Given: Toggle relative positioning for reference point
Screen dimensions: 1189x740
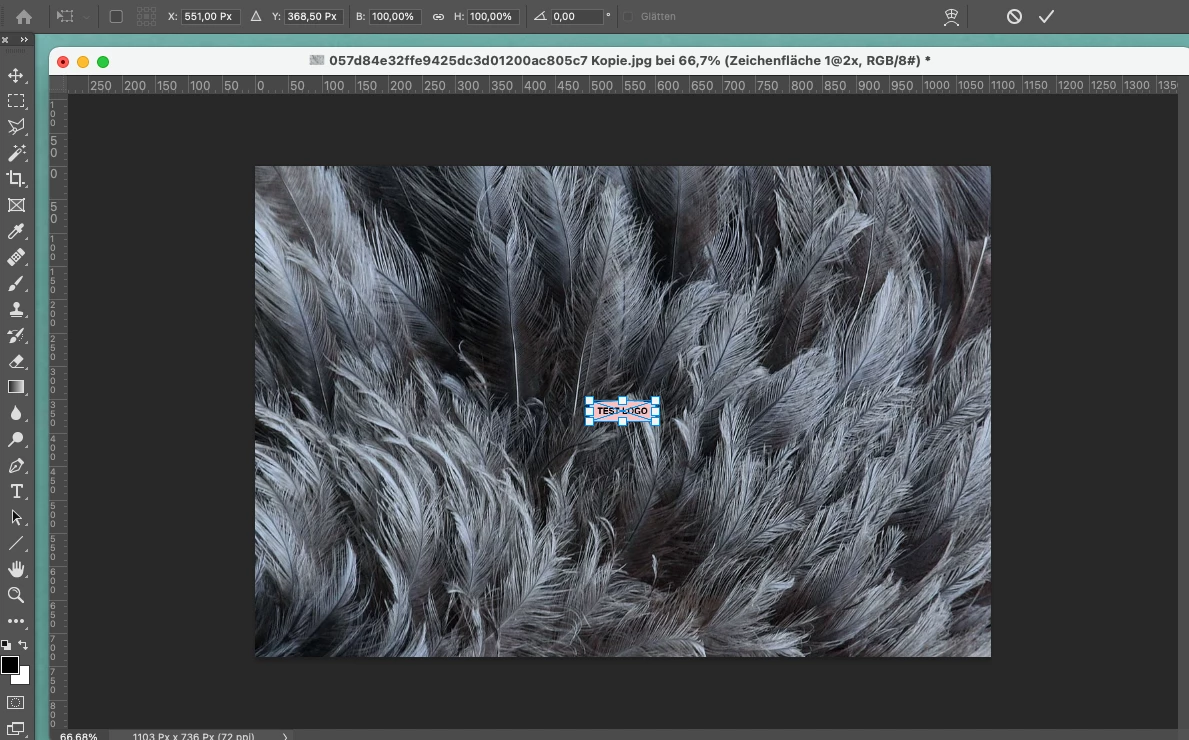Looking at the screenshot, I should pyautogui.click(x=256, y=17).
